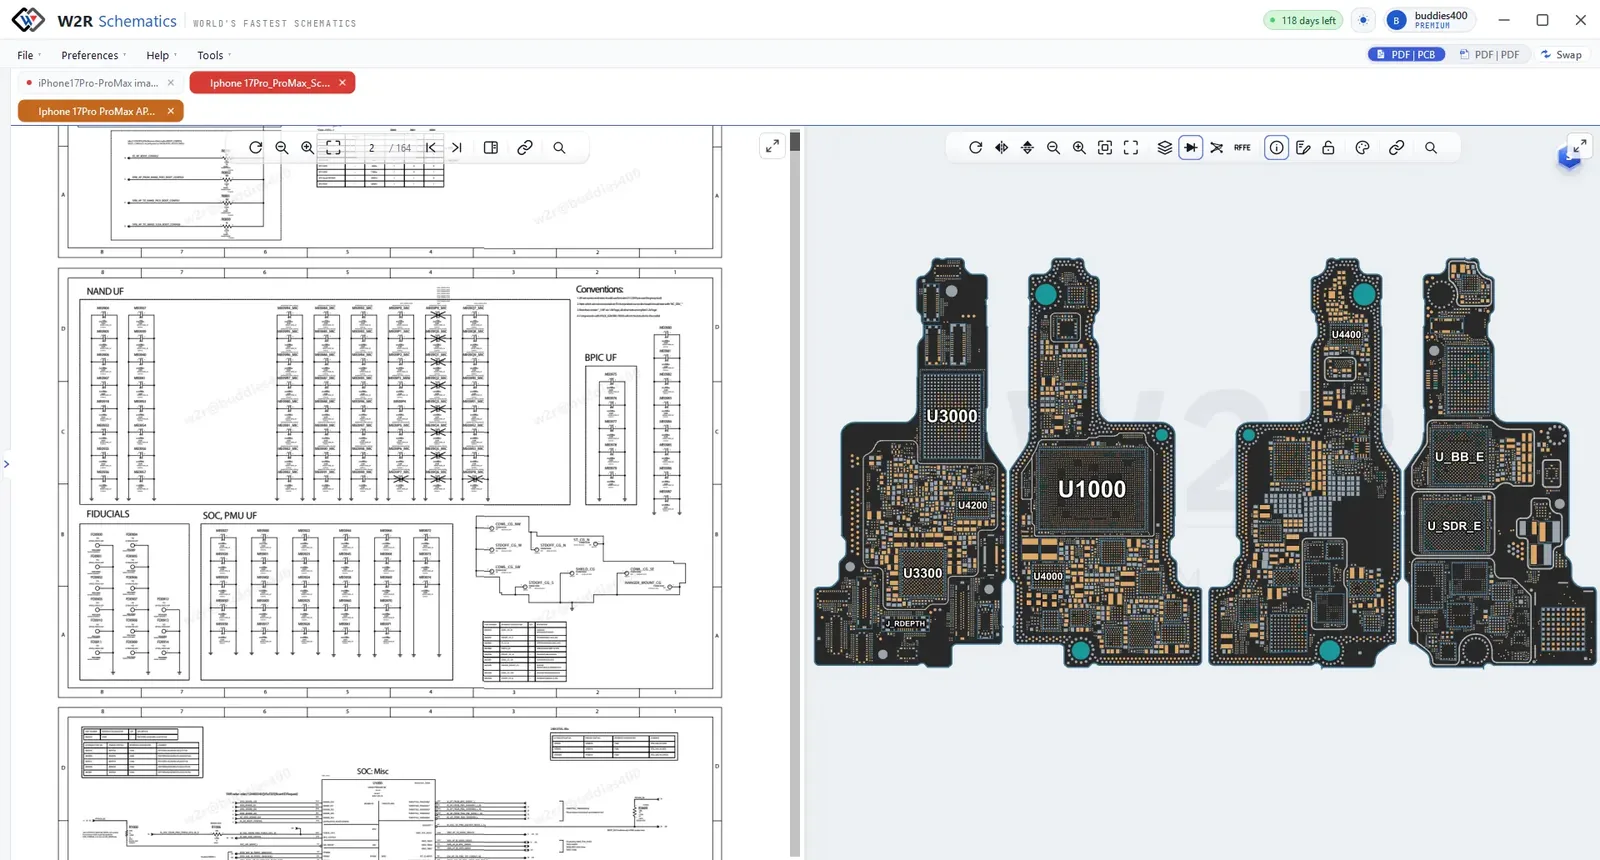
Task: Select PDF | PCB layout mode
Action: [1406, 54]
